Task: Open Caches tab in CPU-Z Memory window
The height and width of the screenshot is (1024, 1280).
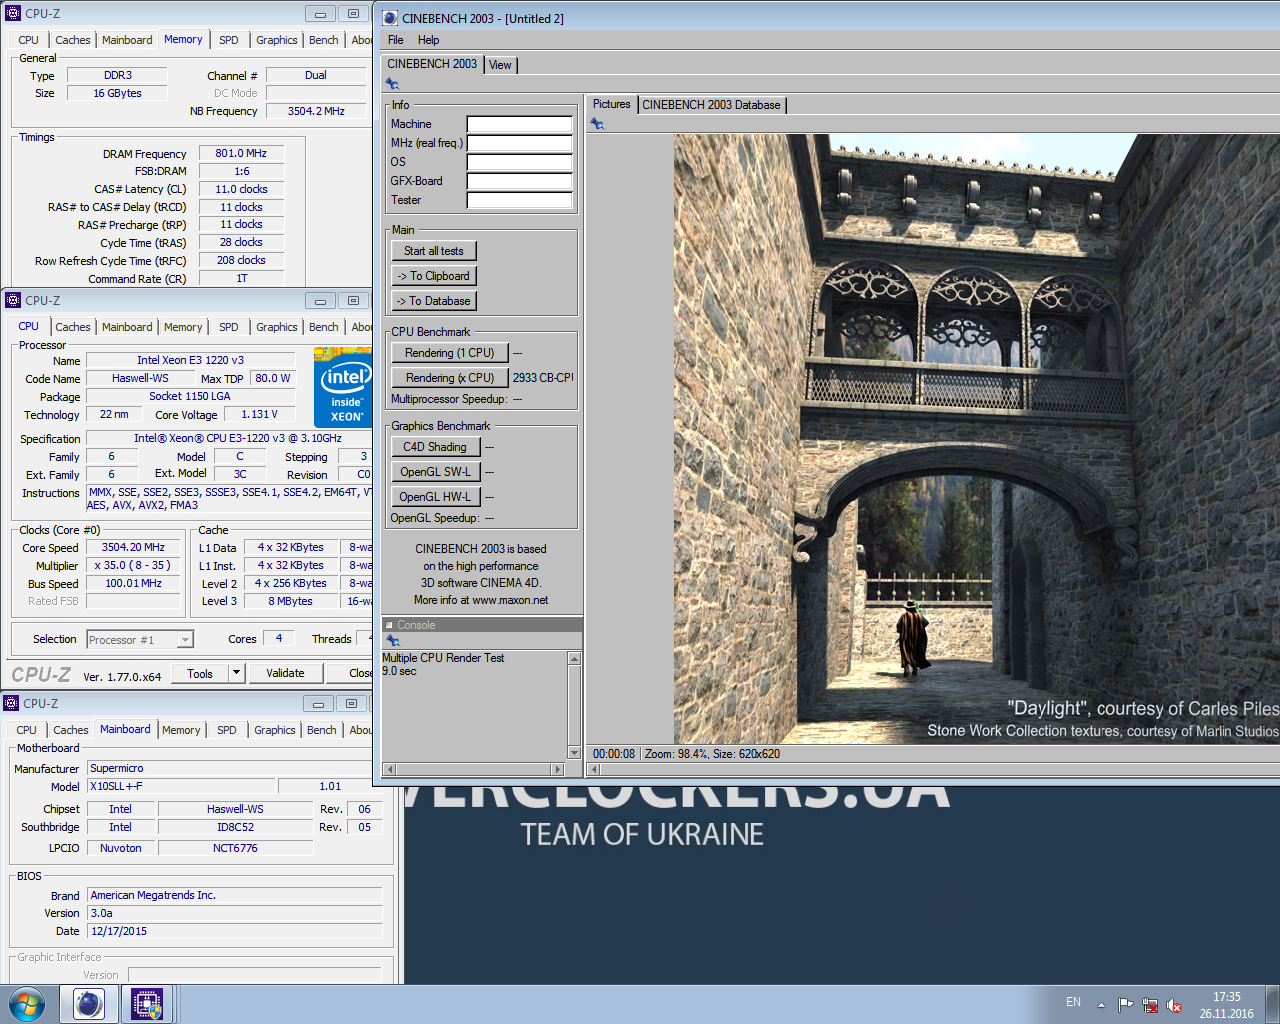Action: (x=73, y=40)
